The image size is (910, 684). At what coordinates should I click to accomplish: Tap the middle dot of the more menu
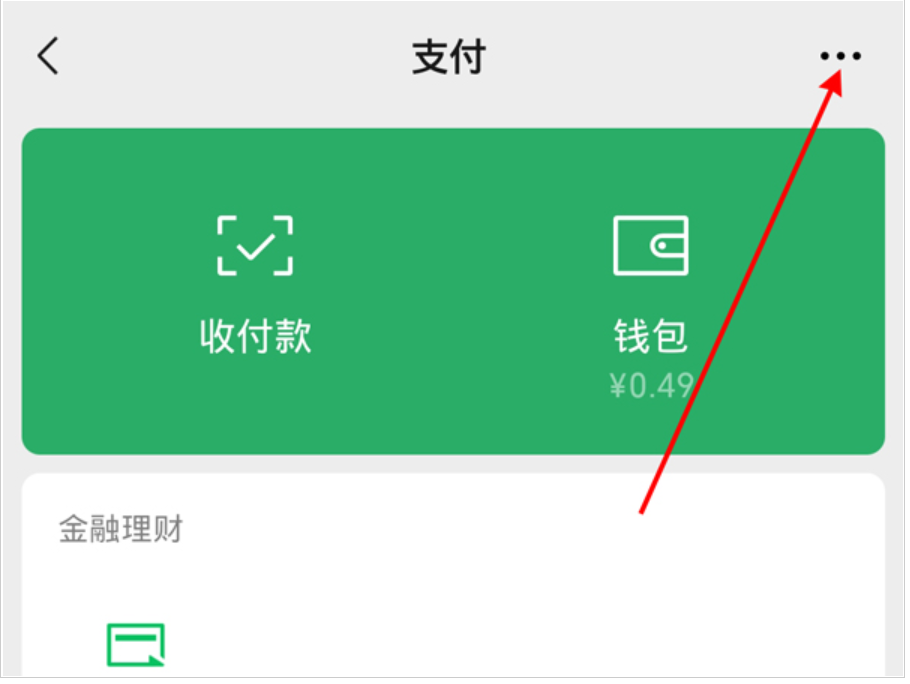pyautogui.click(x=840, y=56)
